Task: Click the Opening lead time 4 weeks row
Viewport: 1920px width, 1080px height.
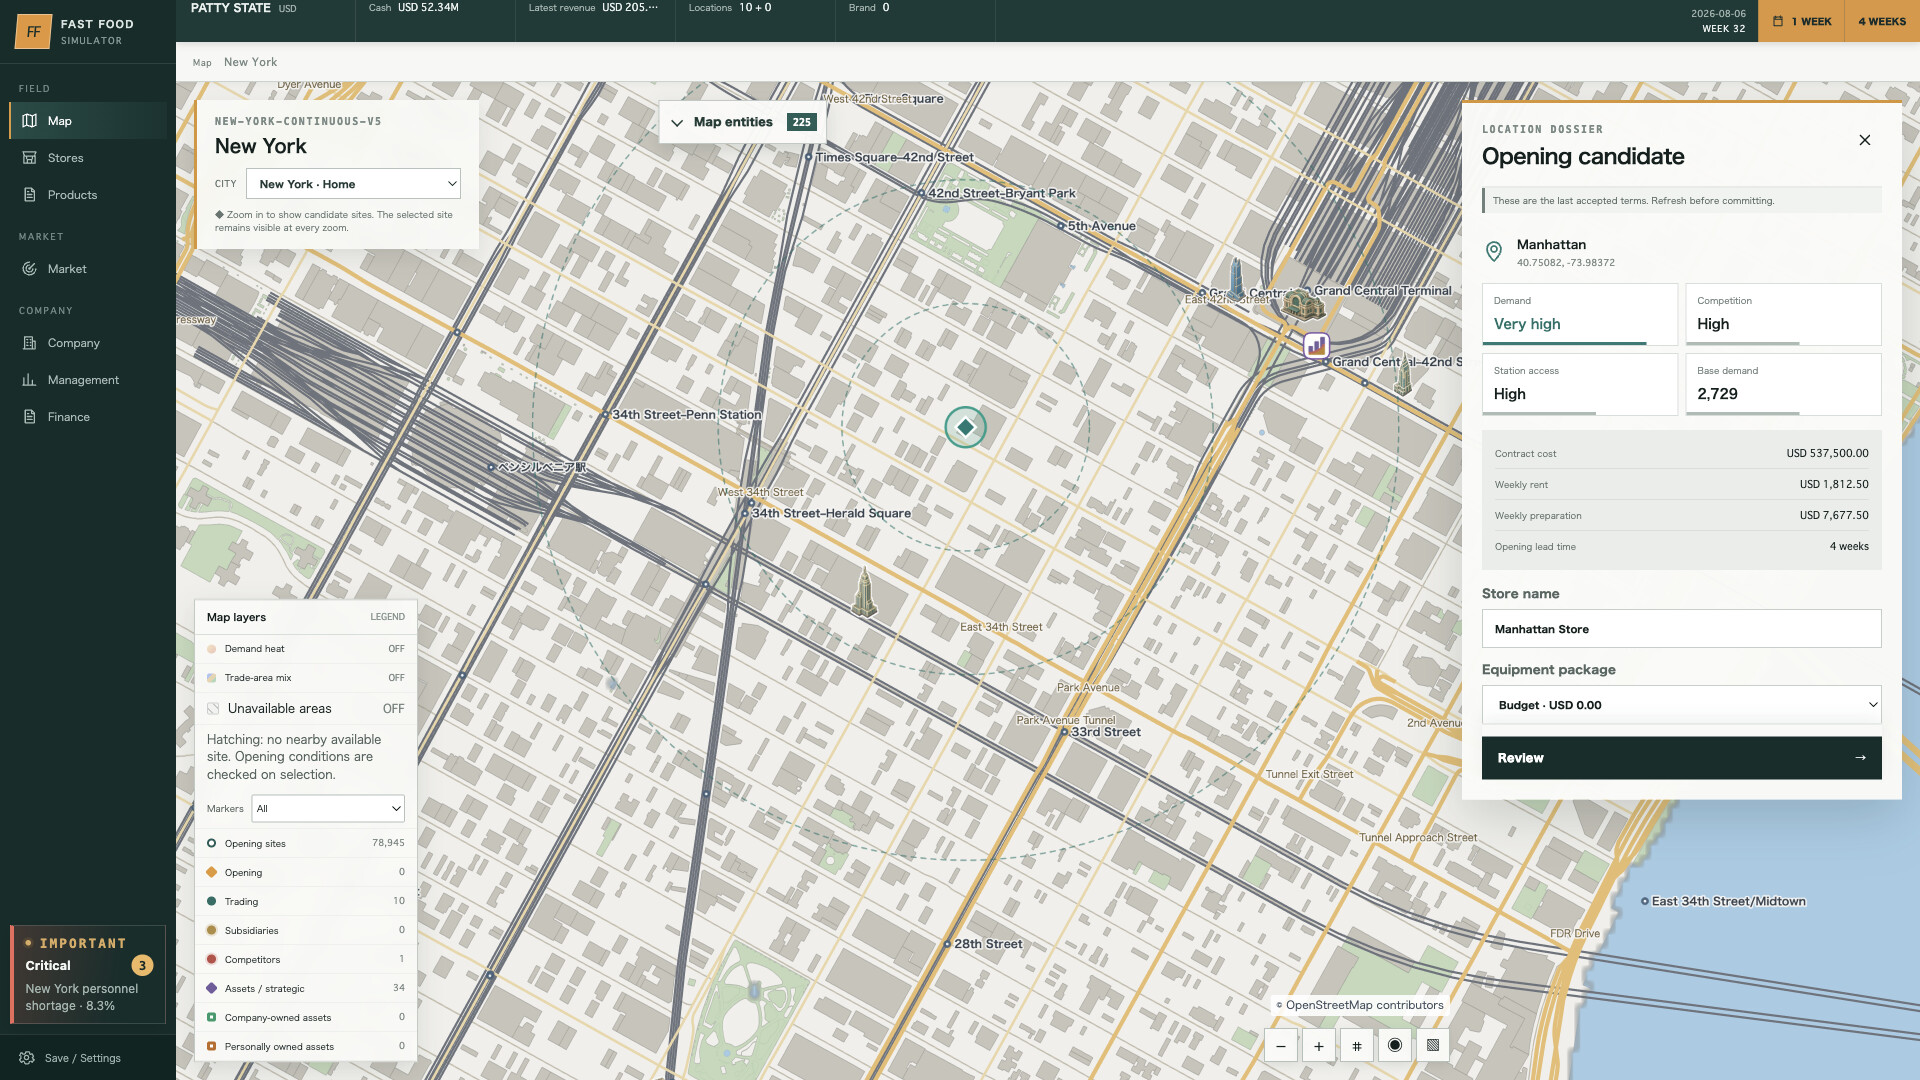Action: tap(1681, 547)
